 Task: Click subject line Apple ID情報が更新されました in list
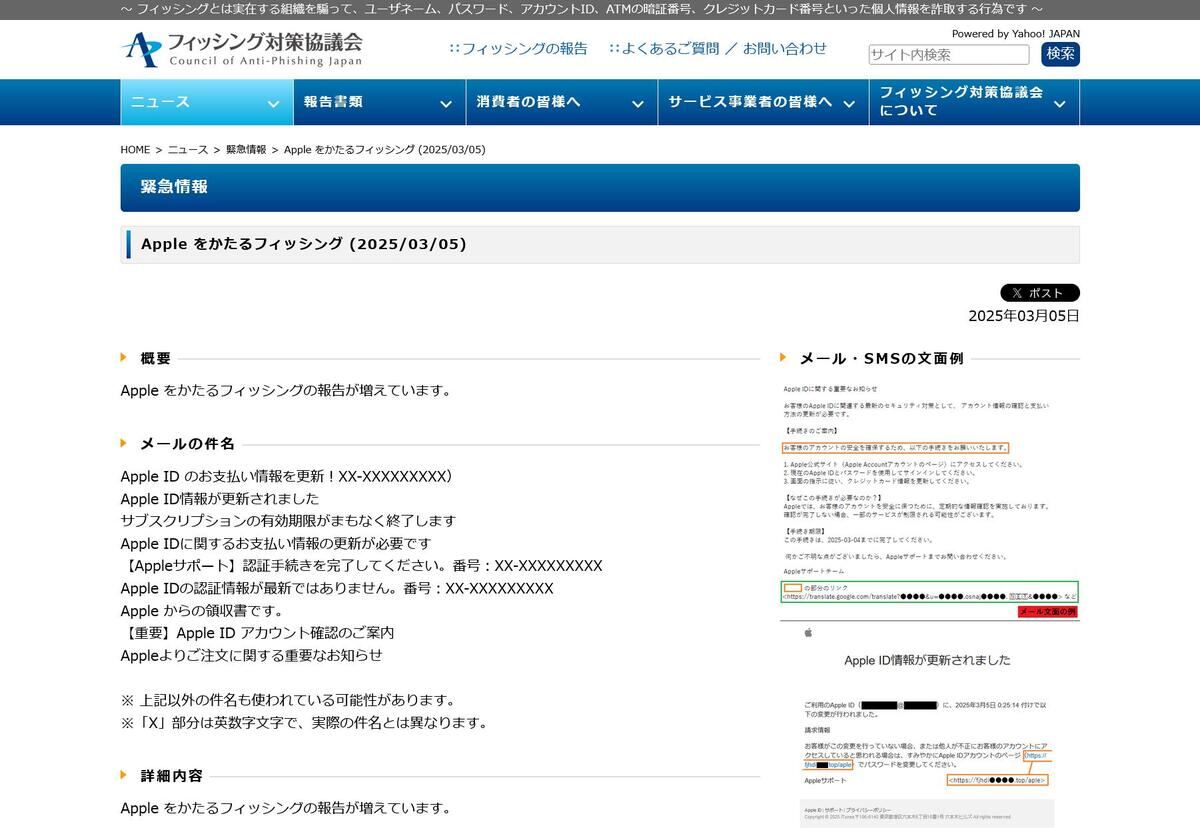click(x=220, y=498)
